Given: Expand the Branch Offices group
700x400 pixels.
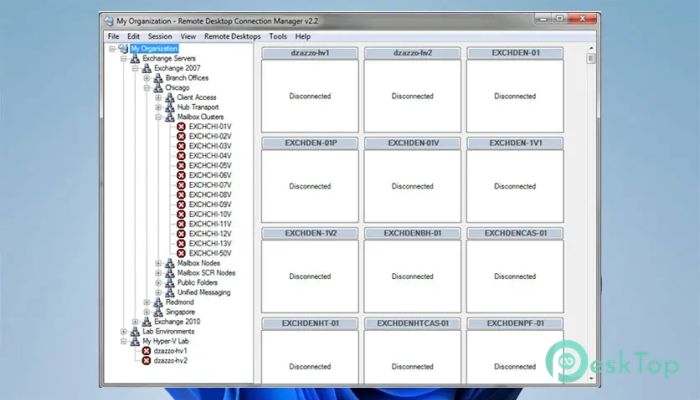Looking at the screenshot, I should (147, 78).
